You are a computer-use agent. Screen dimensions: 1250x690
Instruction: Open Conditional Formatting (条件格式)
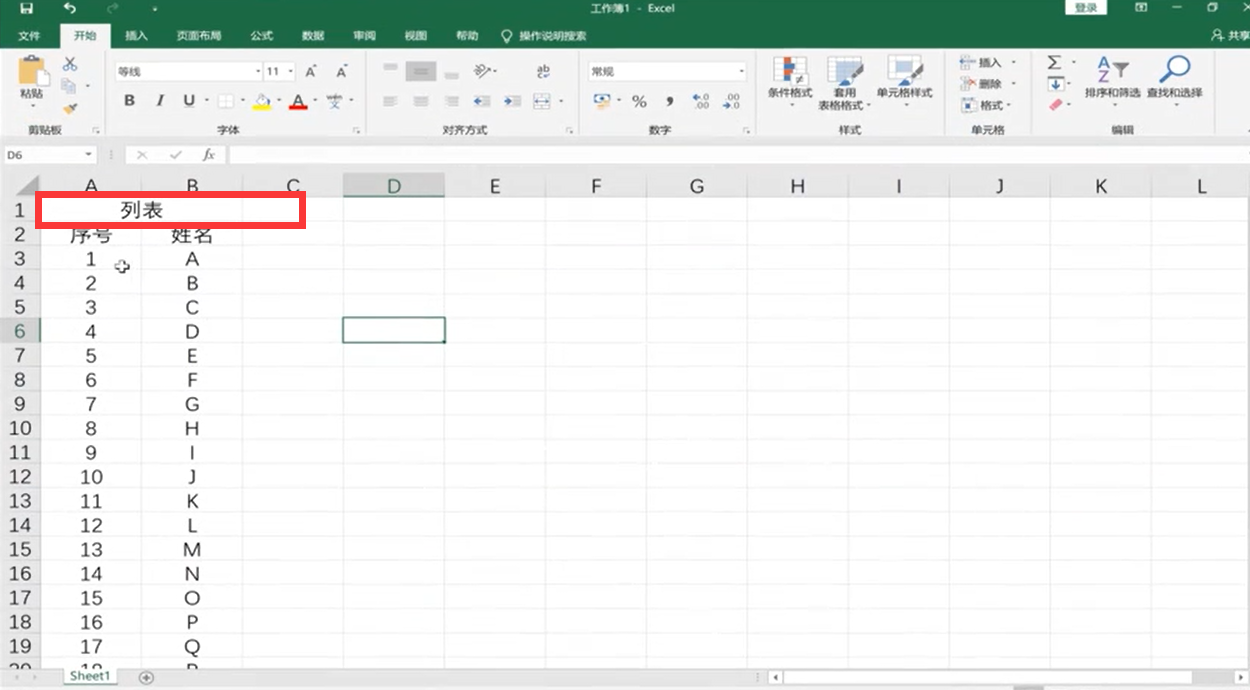click(790, 82)
